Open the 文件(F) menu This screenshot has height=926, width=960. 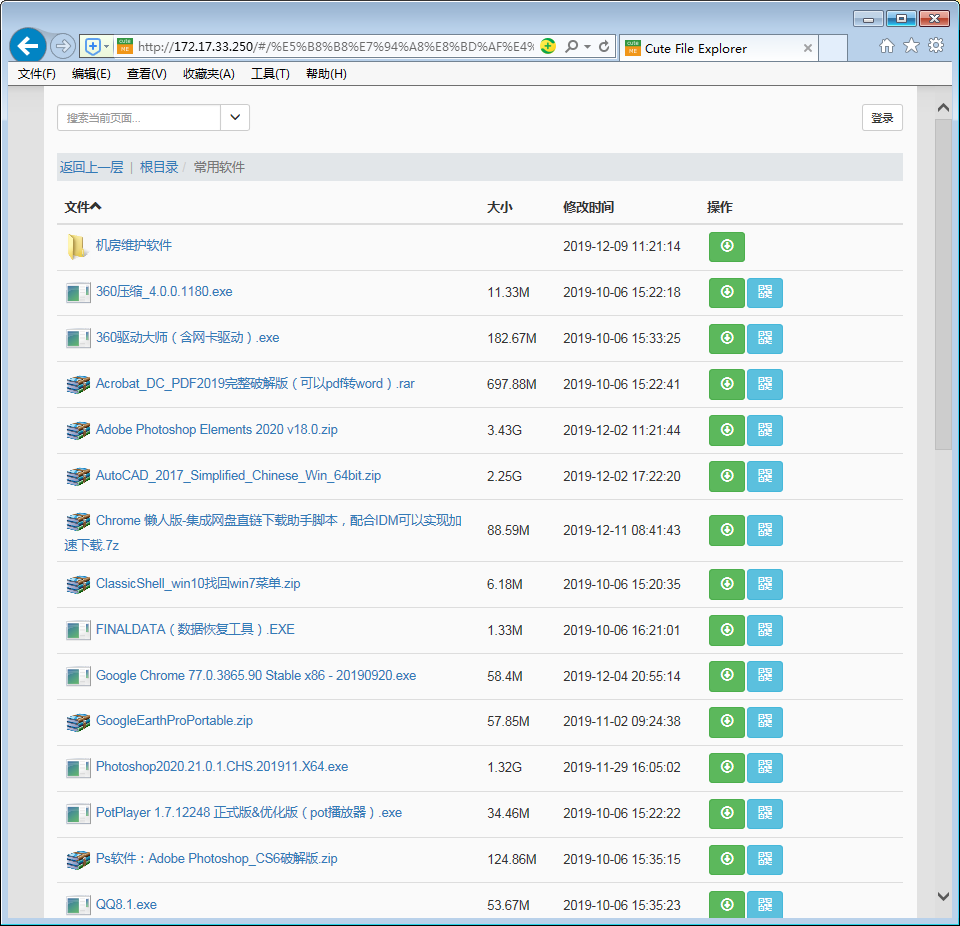tap(36, 74)
